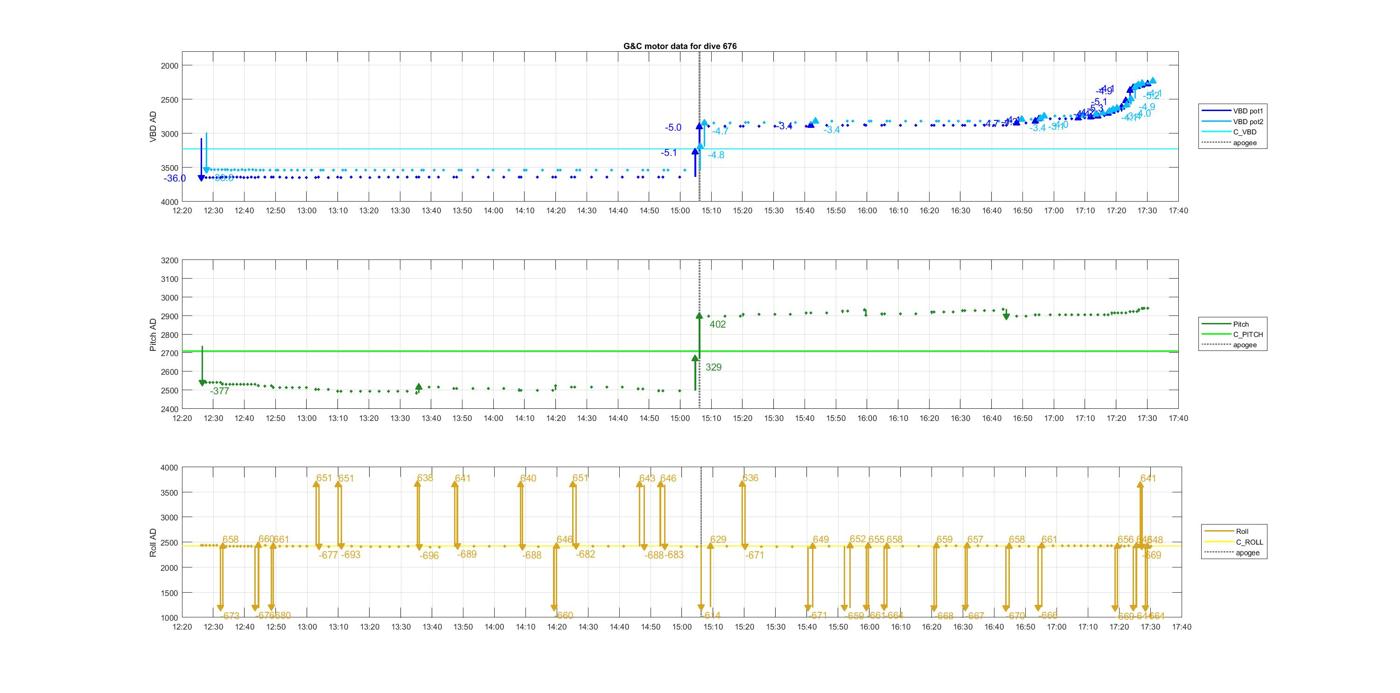Click the dark blue '-5.0' VBD label
Viewport: 1400px width, 693px height.
(673, 128)
